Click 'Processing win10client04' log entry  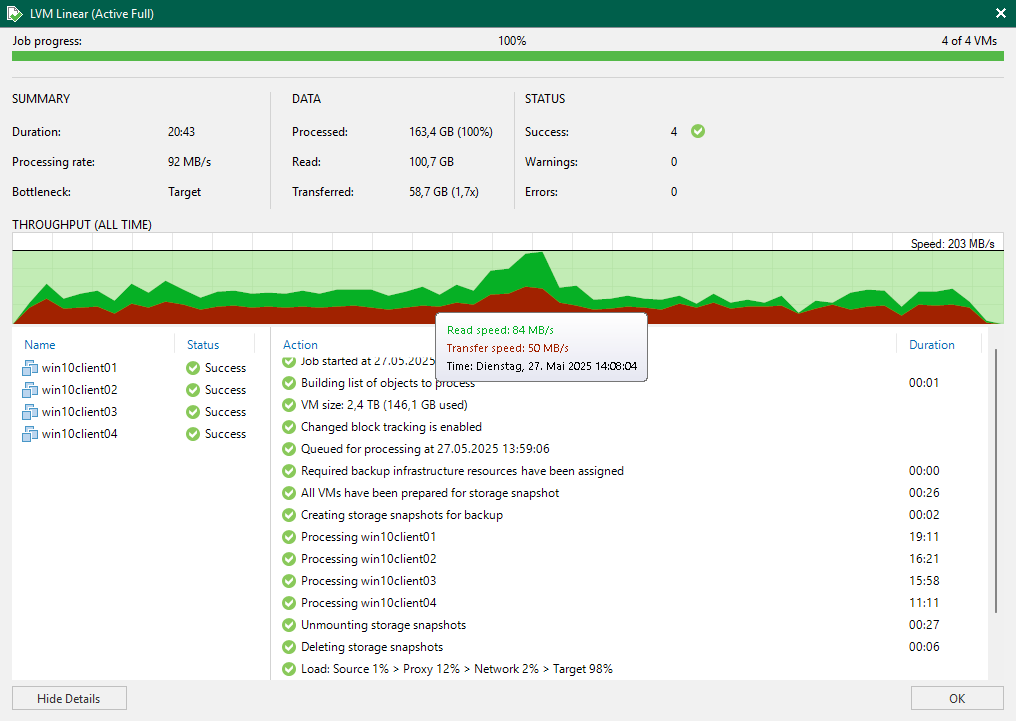coord(368,603)
